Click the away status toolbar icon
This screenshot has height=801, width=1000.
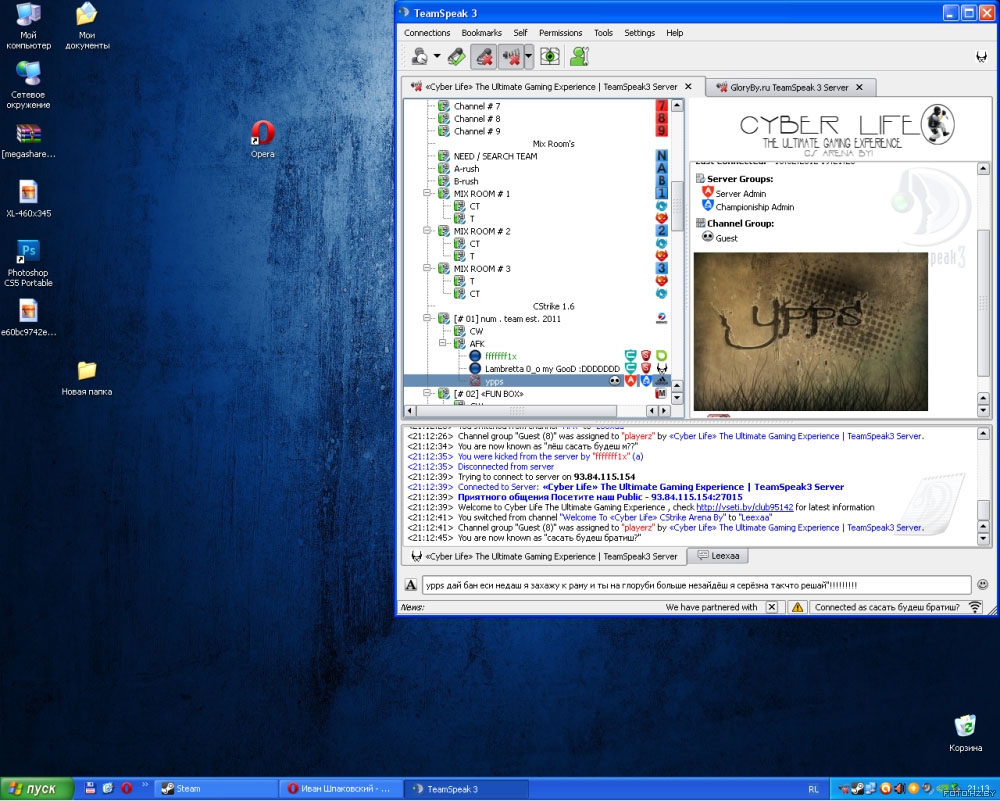pyautogui.click(x=420, y=57)
